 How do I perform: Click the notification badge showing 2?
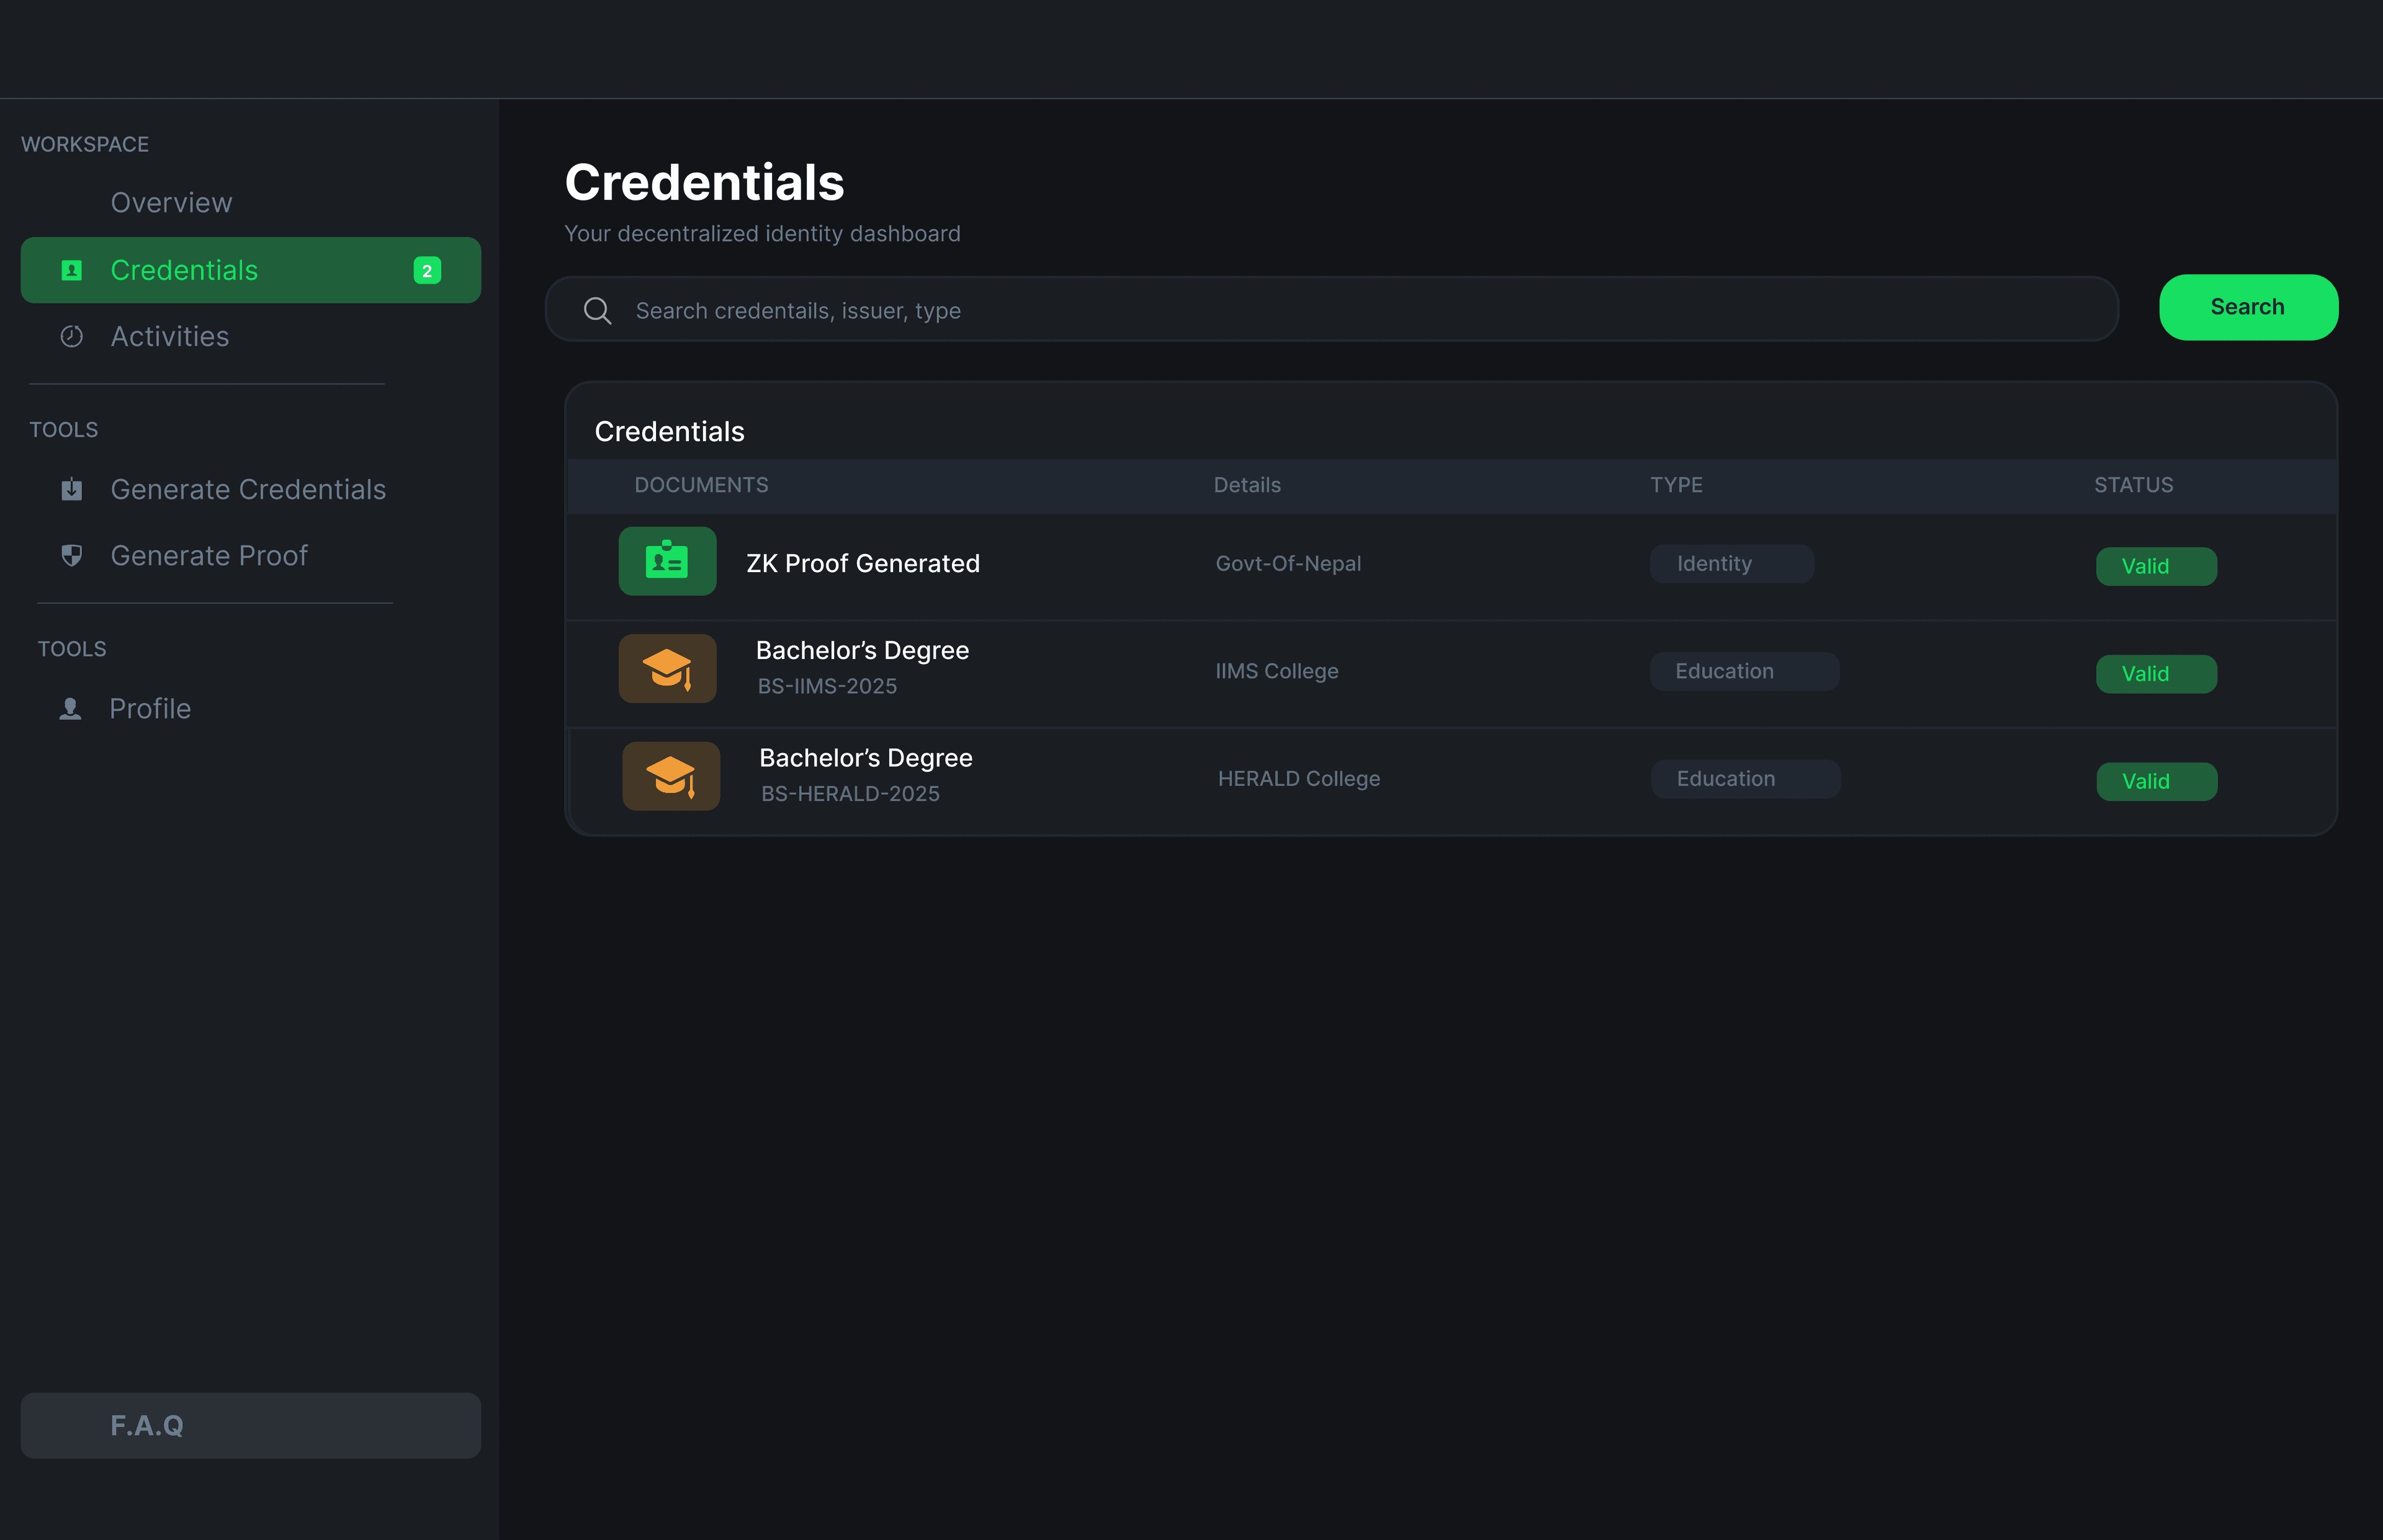[427, 270]
